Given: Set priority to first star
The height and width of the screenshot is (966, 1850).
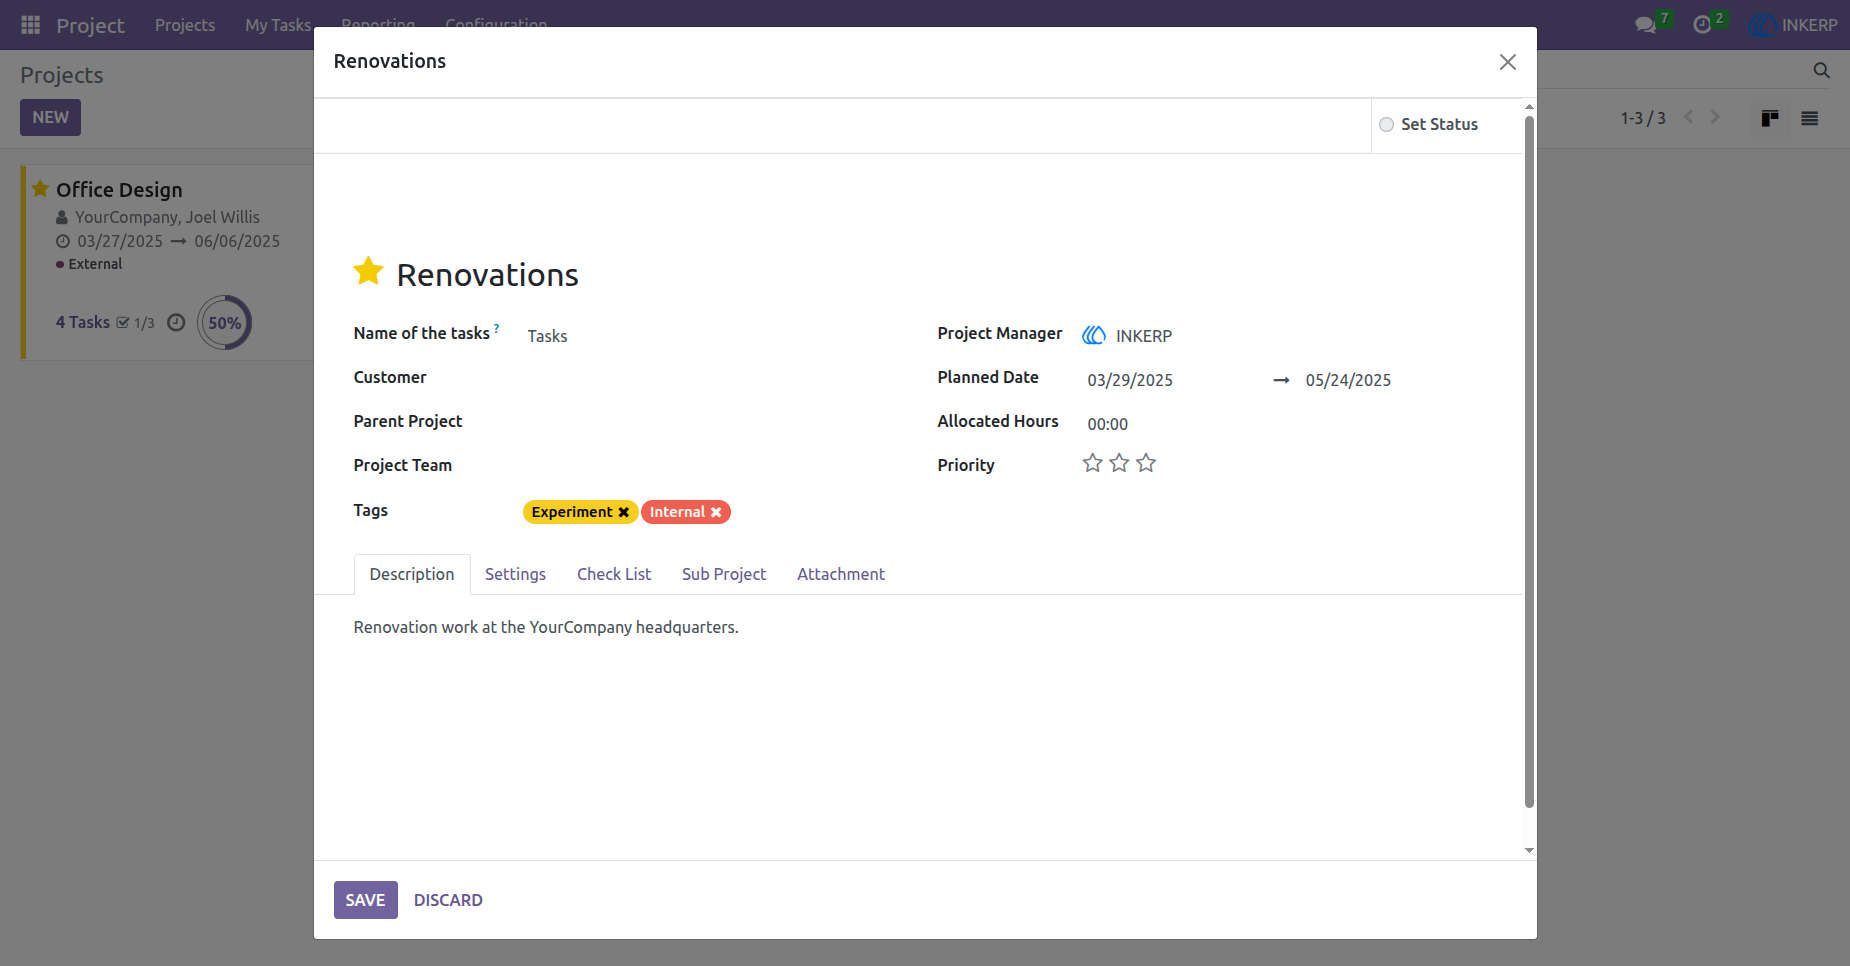Looking at the screenshot, I should point(1092,463).
